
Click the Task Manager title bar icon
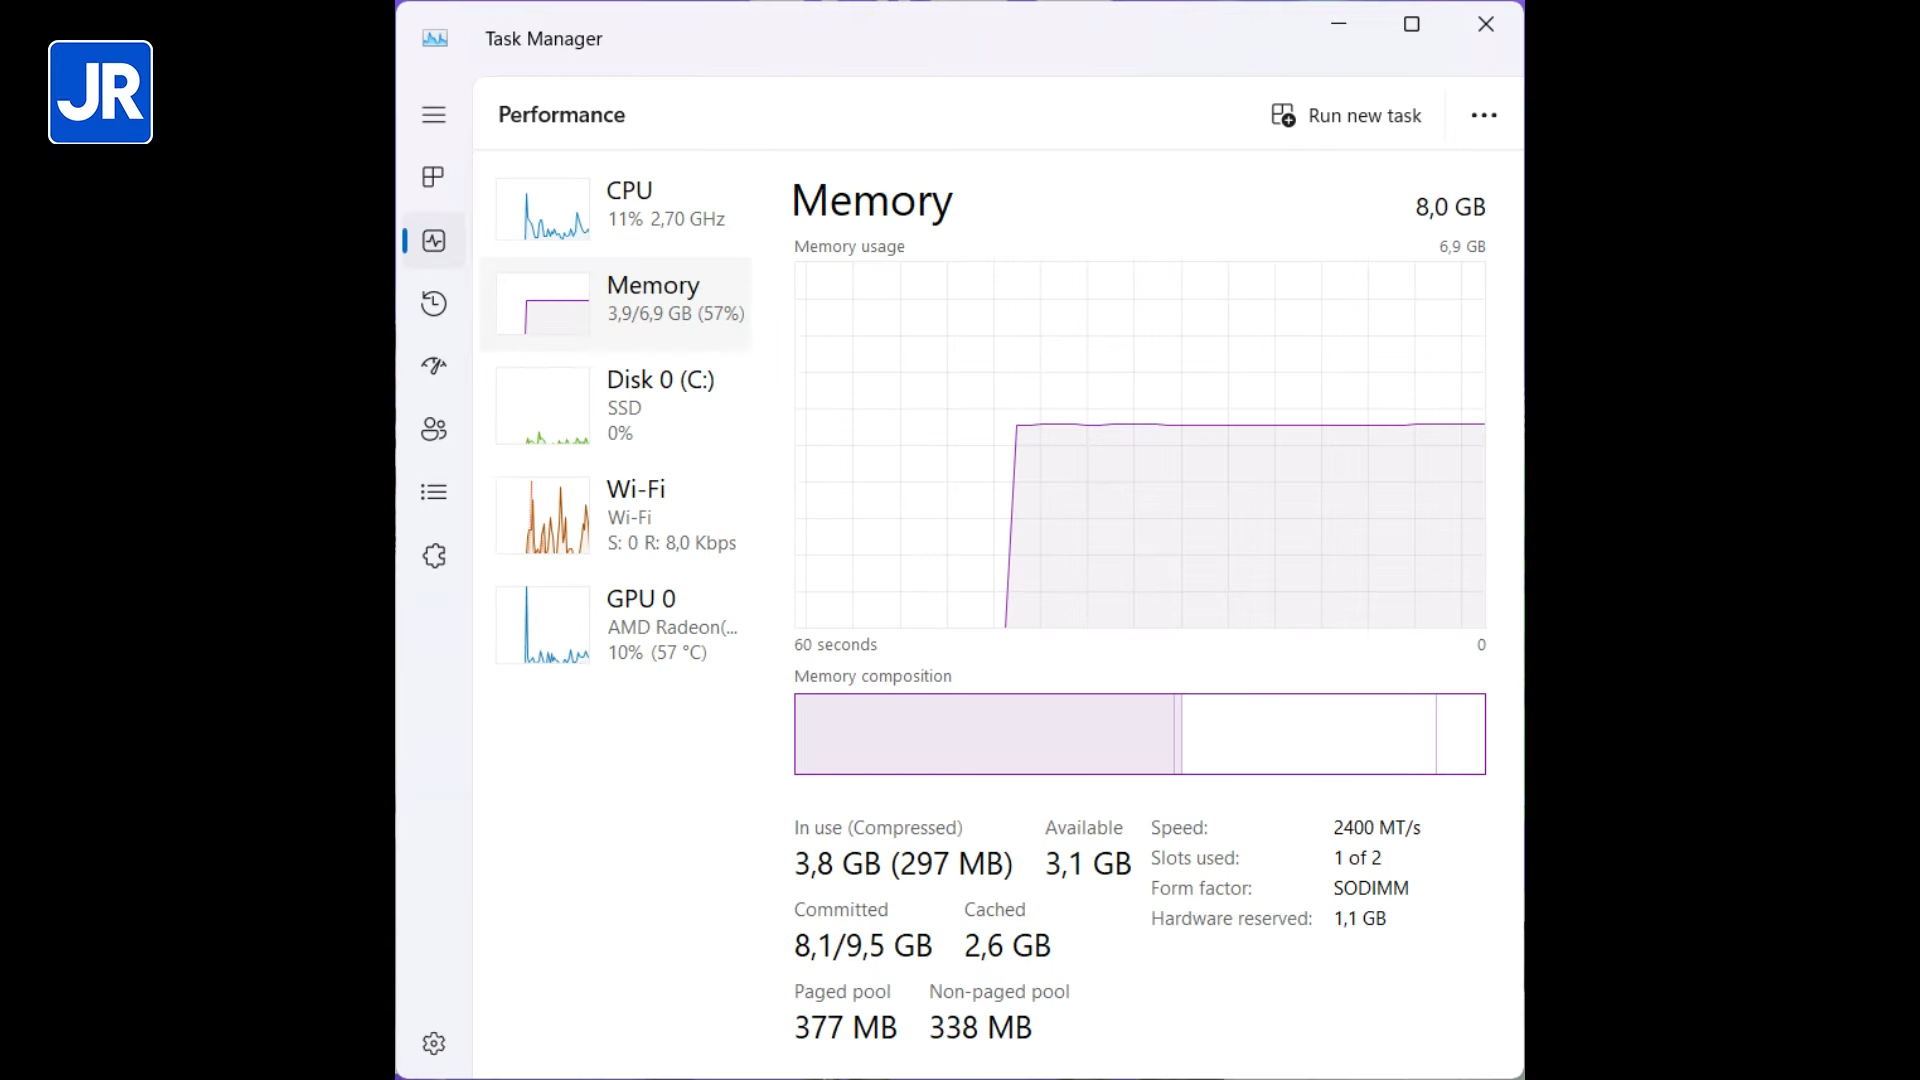[x=435, y=39]
